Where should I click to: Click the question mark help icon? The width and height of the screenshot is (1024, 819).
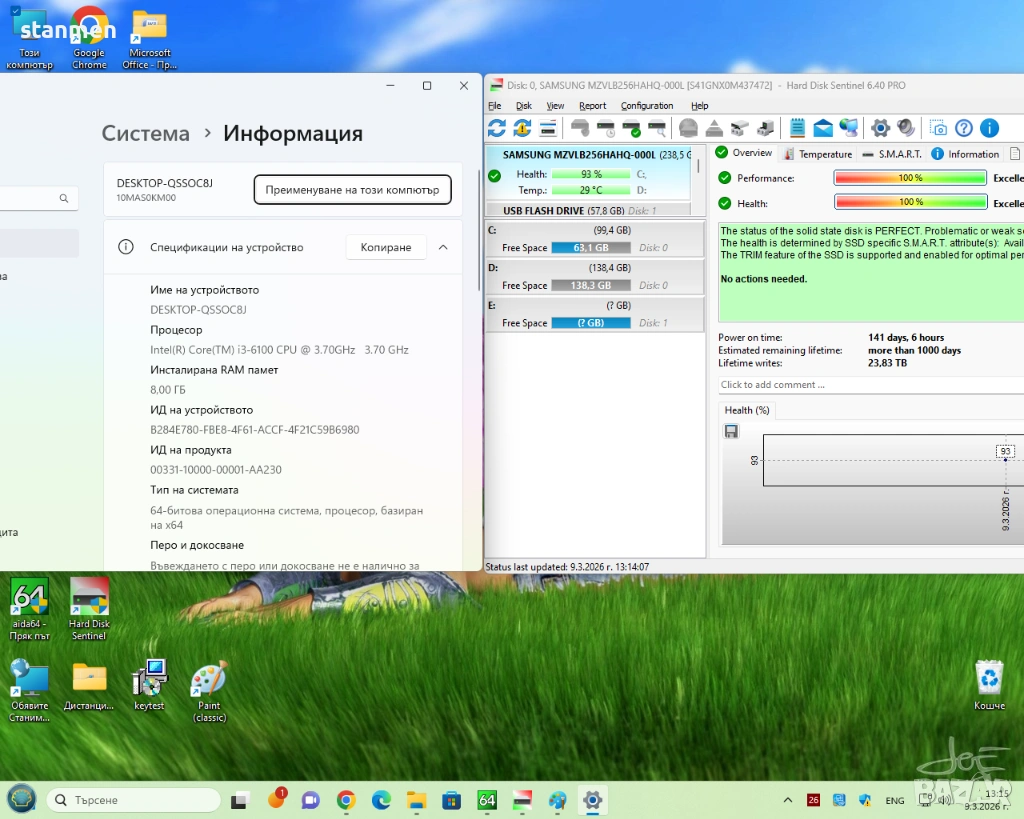pos(964,128)
